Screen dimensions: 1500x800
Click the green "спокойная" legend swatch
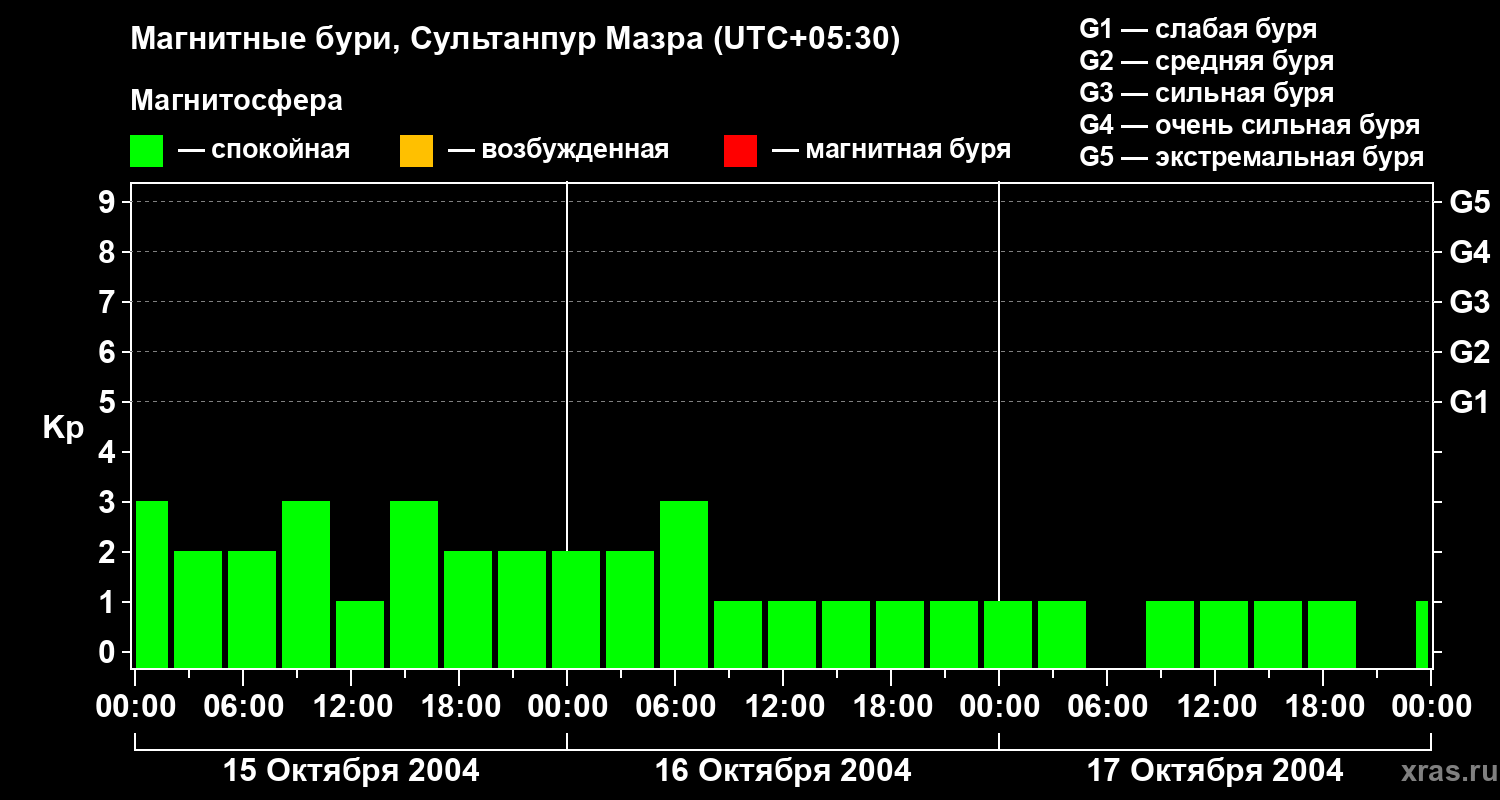point(147,151)
